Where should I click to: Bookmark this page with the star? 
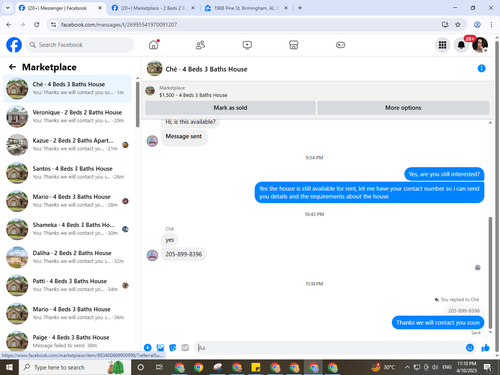[x=458, y=25]
